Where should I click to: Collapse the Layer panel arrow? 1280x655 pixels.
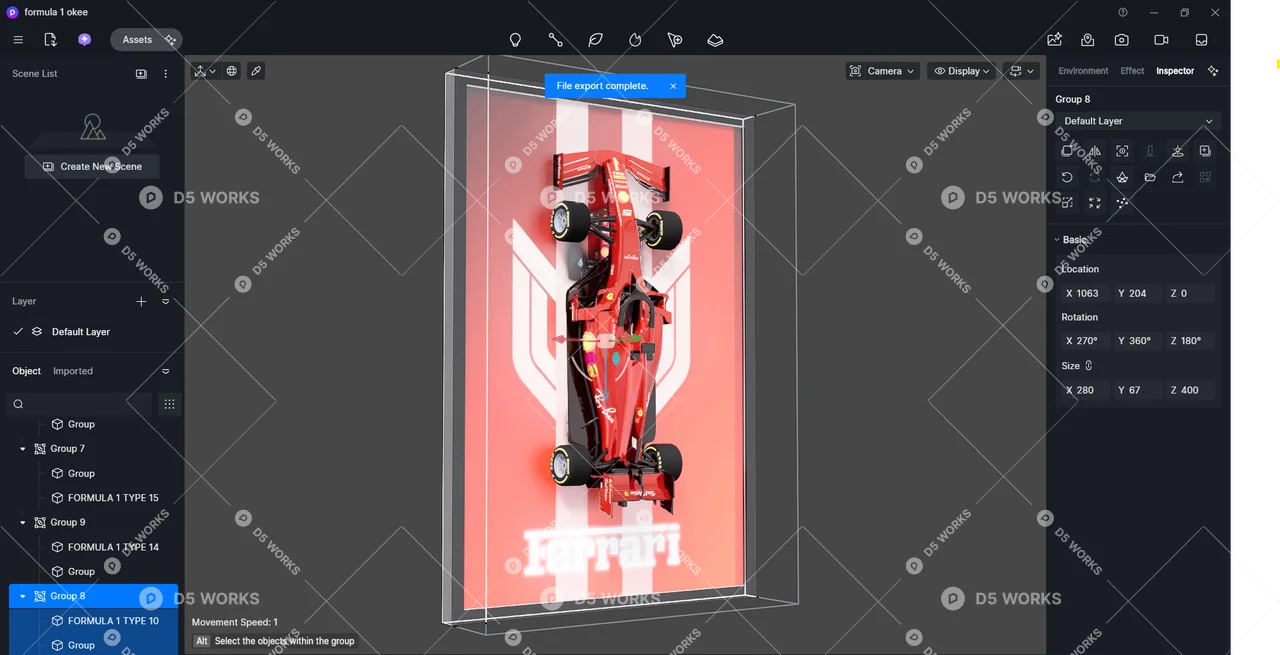[165, 301]
